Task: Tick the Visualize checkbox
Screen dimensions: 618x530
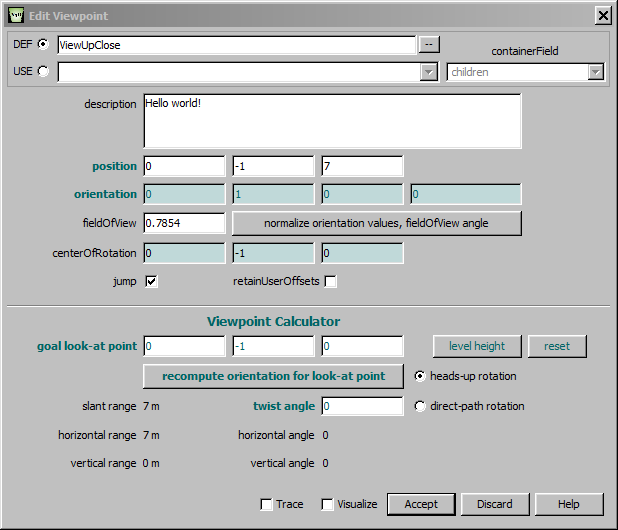Action: (x=327, y=504)
